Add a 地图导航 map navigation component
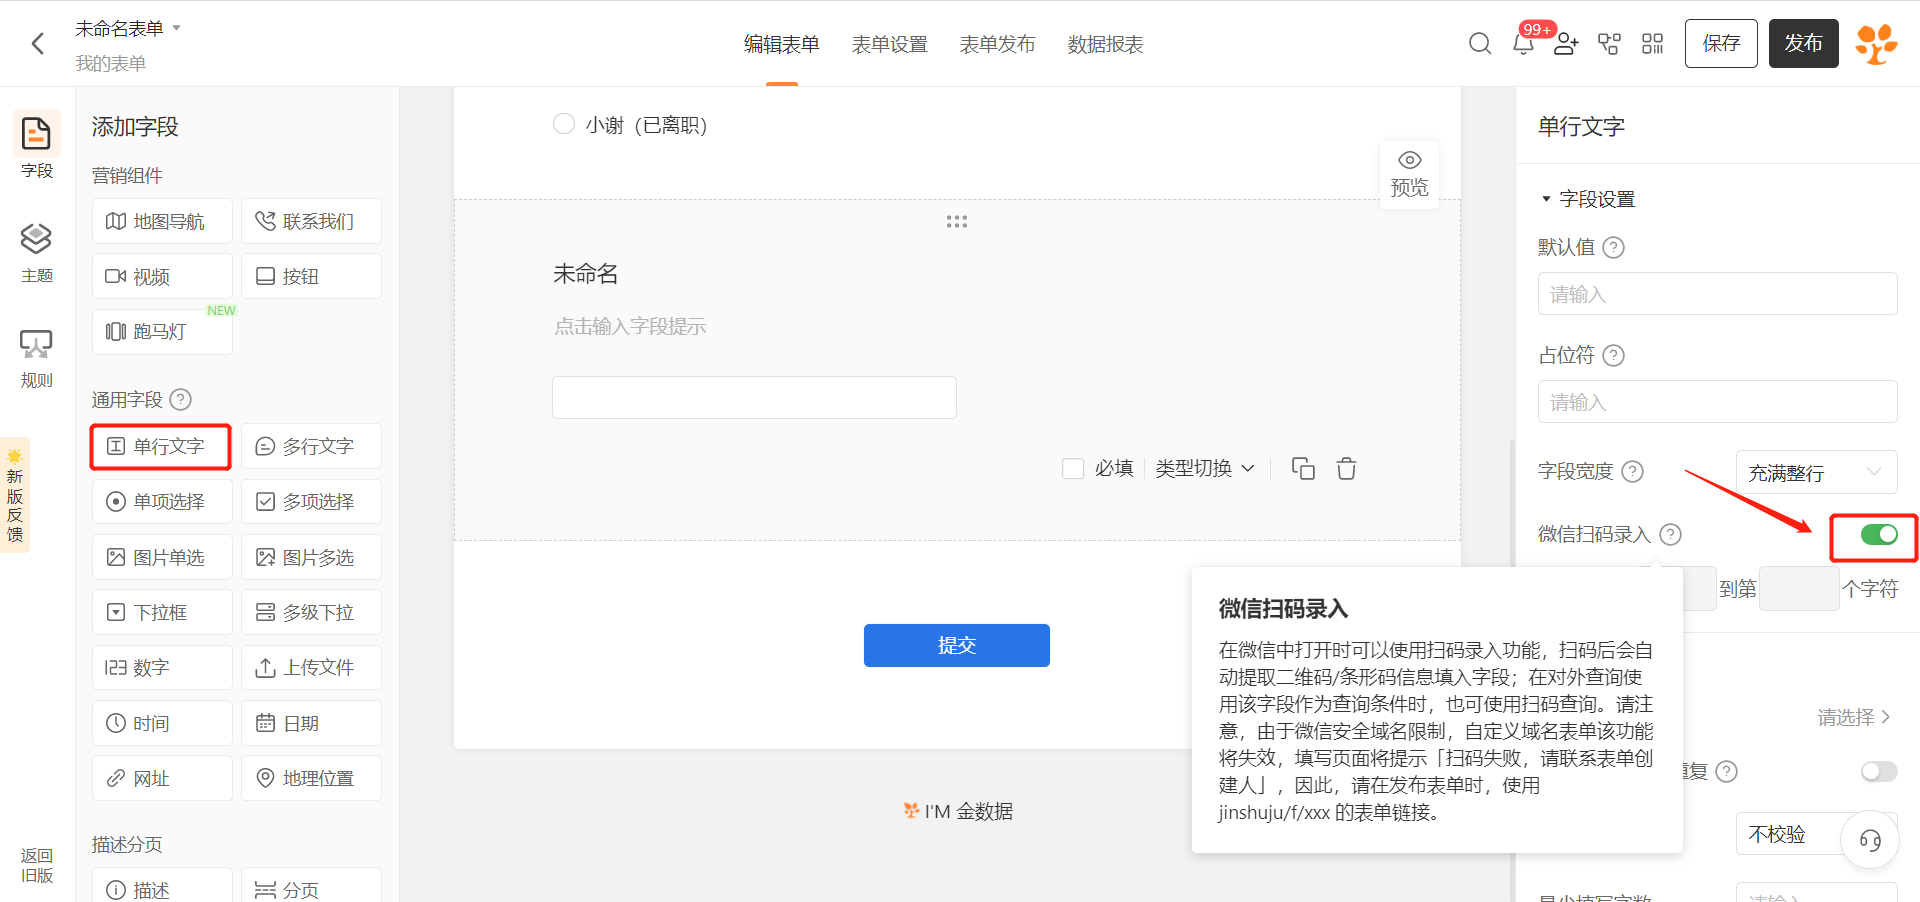This screenshot has width=1920, height=902. click(x=162, y=221)
